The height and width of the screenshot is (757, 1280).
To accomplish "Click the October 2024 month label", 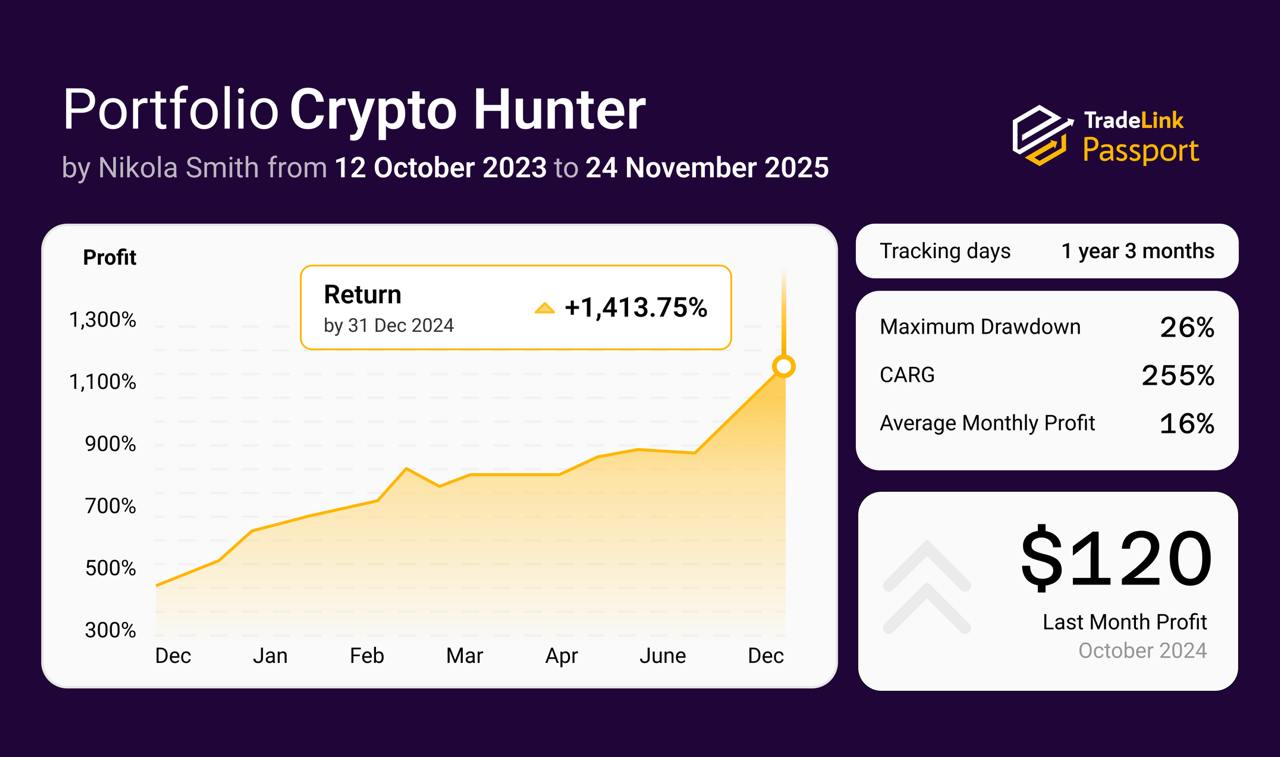I will coord(1142,651).
